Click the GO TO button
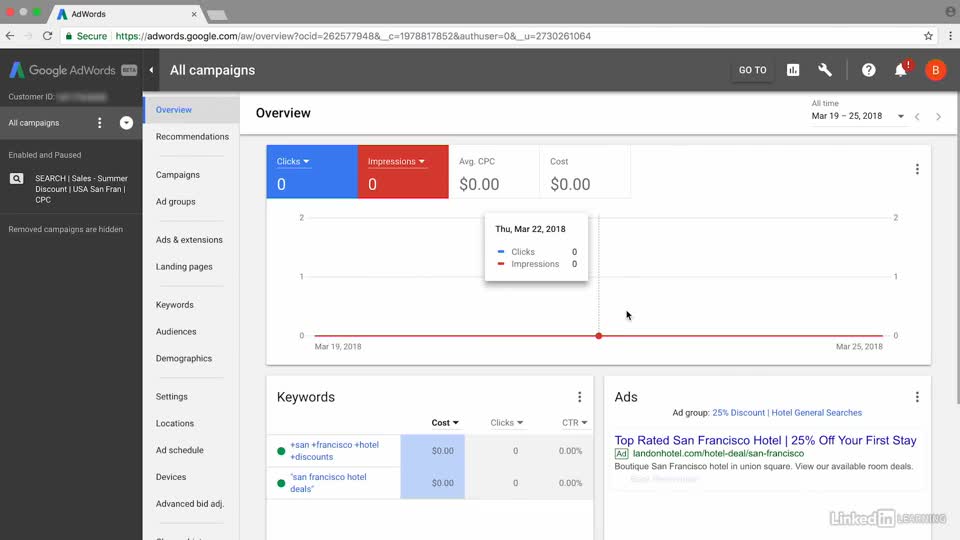This screenshot has width=960, height=540. (752, 70)
